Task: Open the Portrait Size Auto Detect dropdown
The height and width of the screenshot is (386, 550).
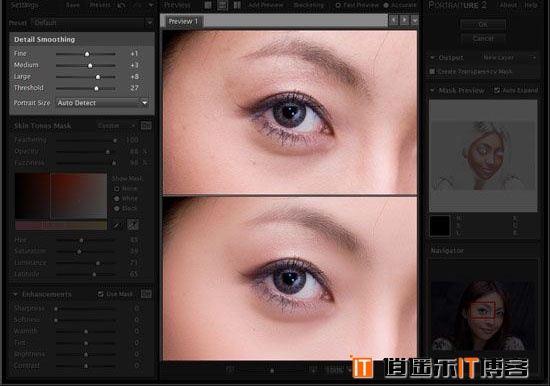Action: pos(102,103)
